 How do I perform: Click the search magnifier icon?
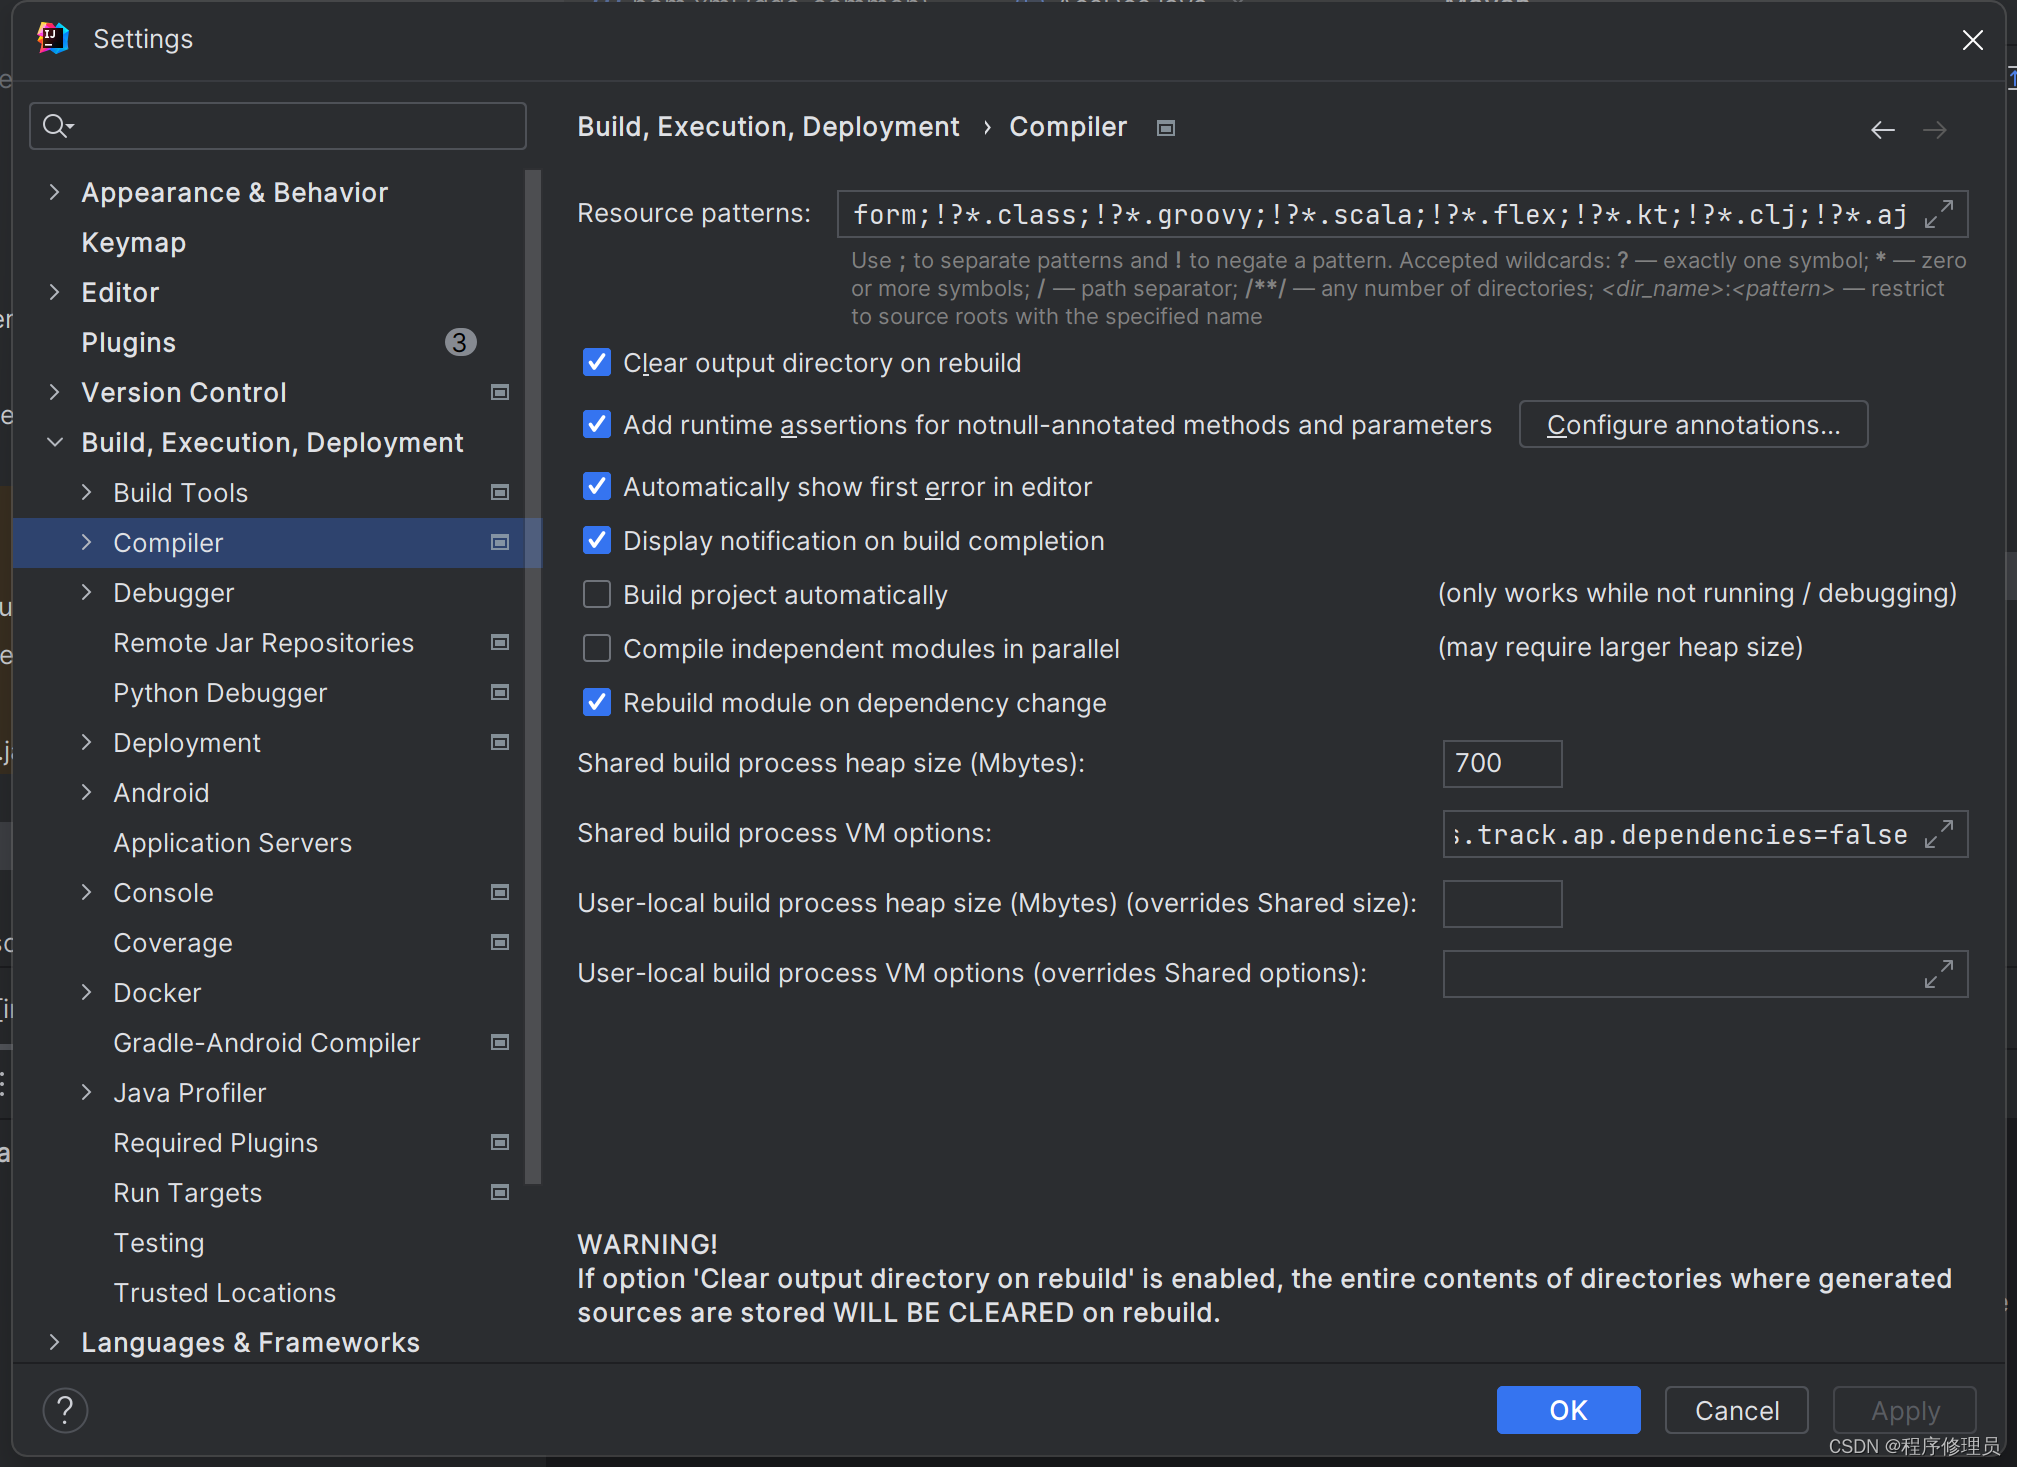click(57, 126)
